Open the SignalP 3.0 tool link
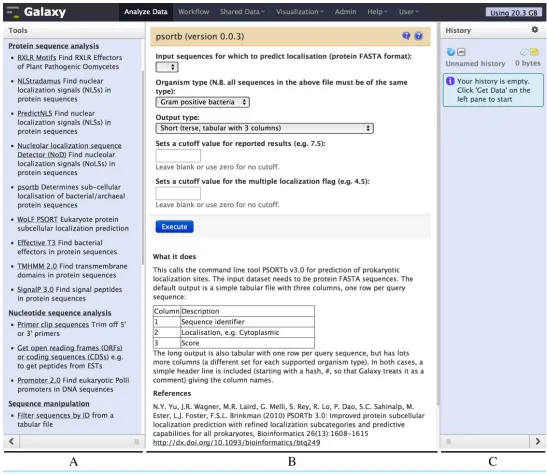Viewport: 547px width, 474px height. coord(36,289)
